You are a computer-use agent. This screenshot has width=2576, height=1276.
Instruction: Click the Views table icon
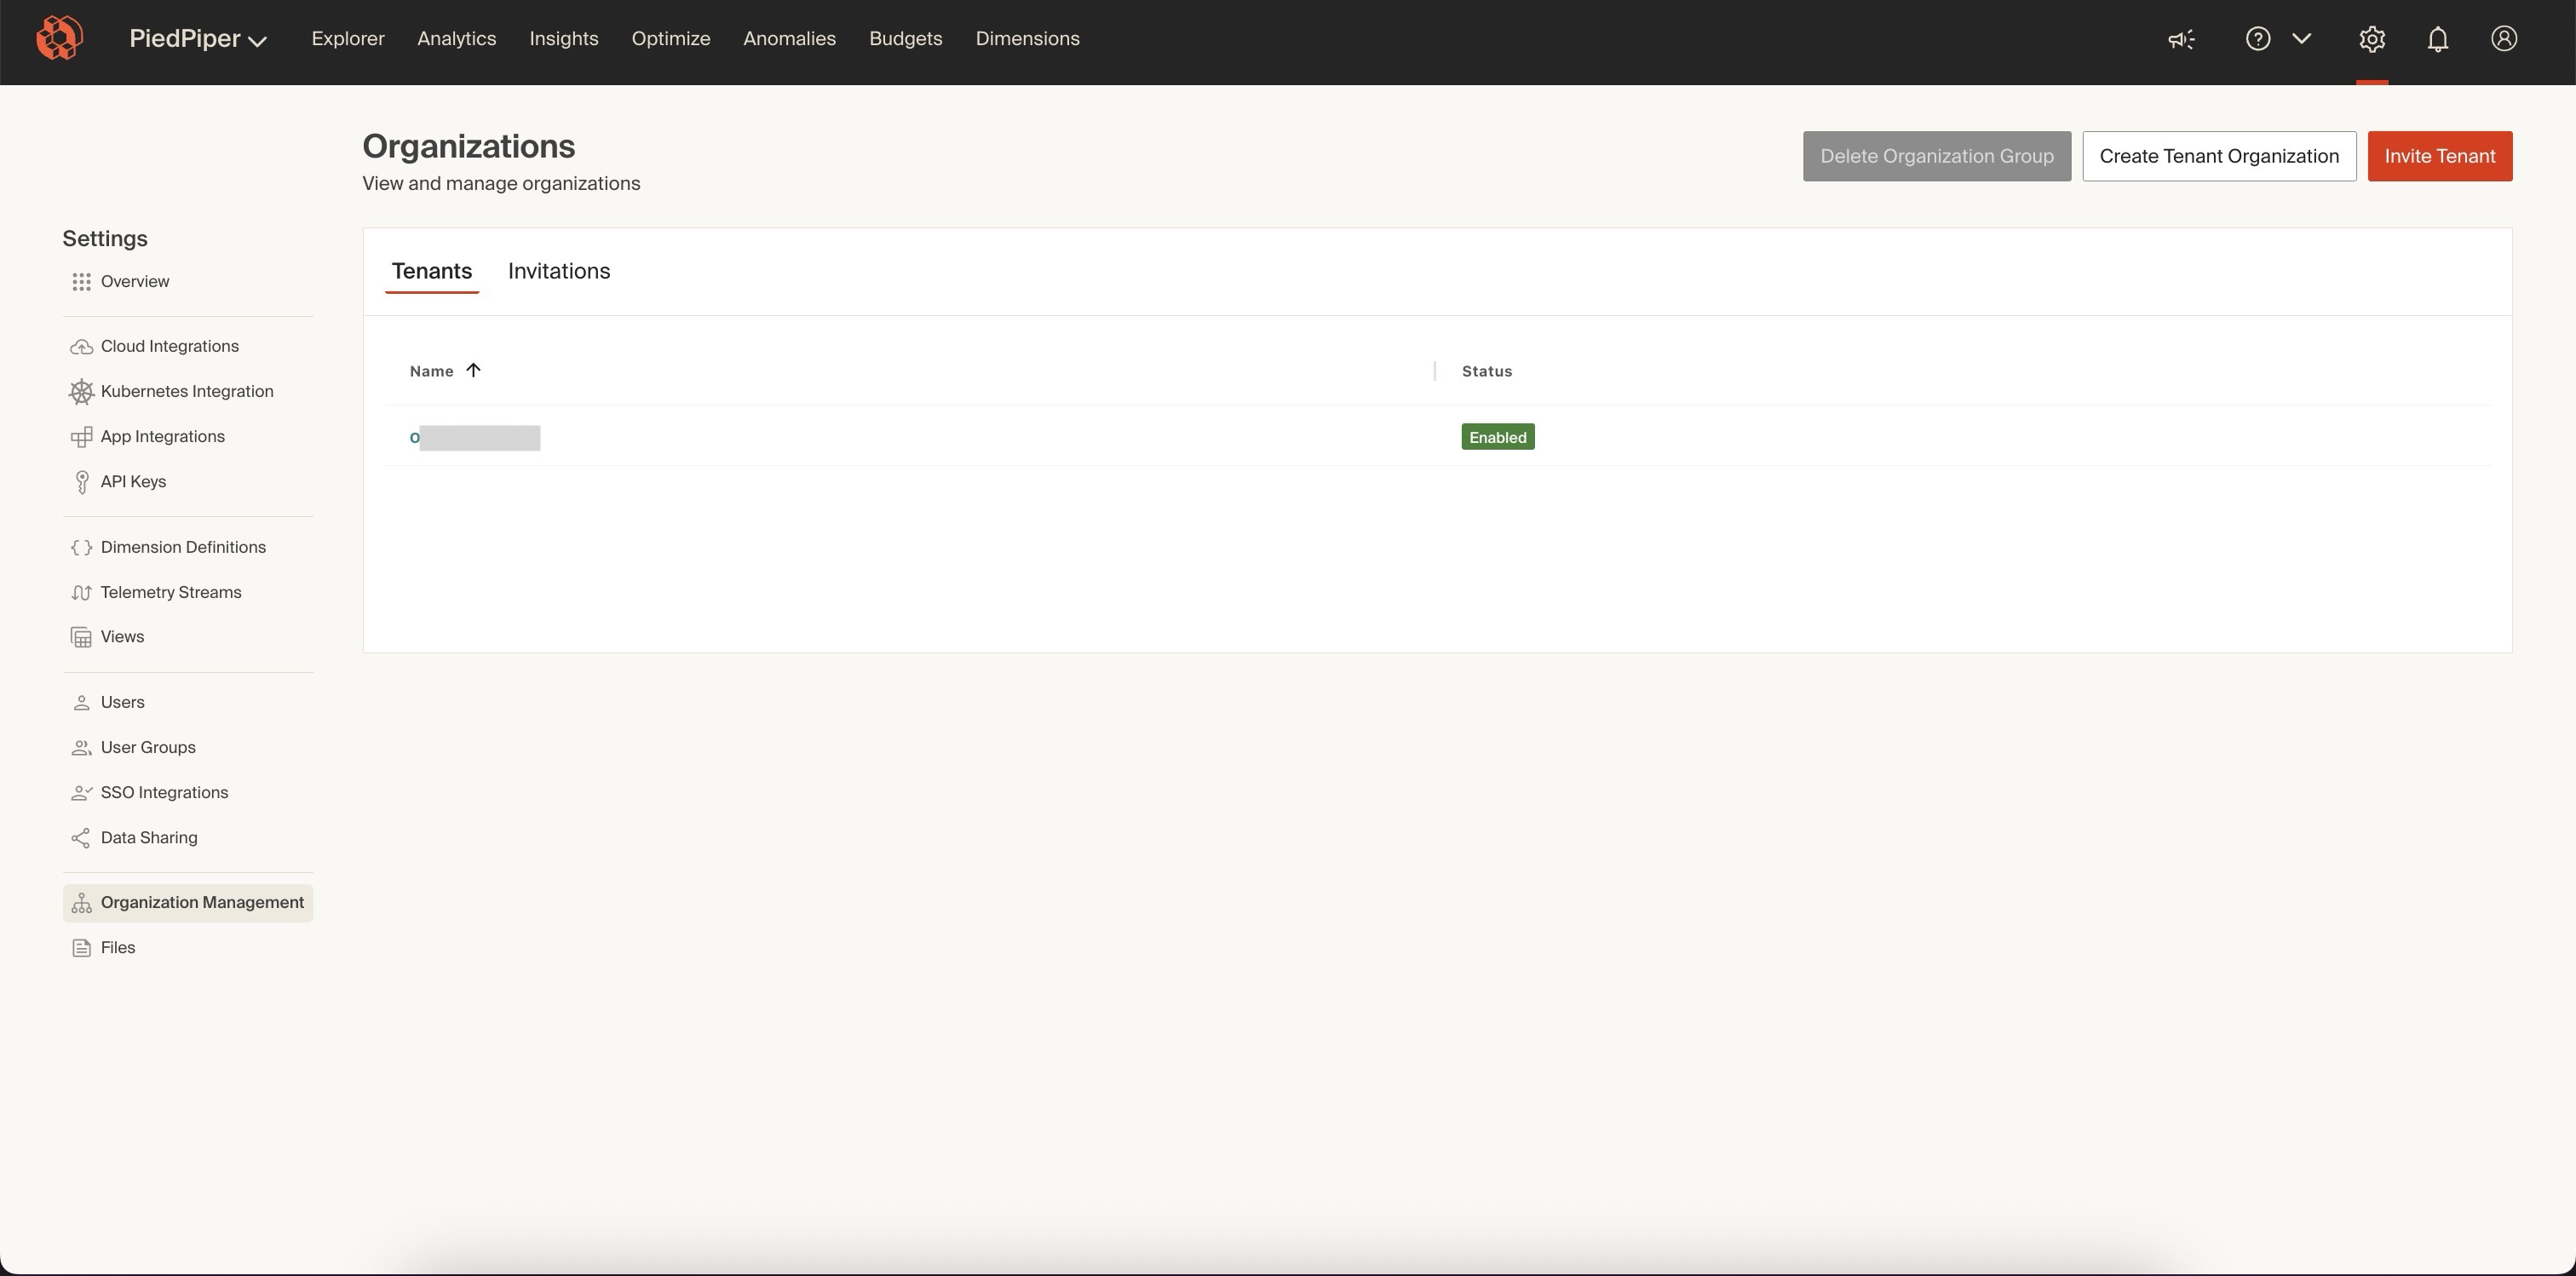pyautogui.click(x=82, y=637)
